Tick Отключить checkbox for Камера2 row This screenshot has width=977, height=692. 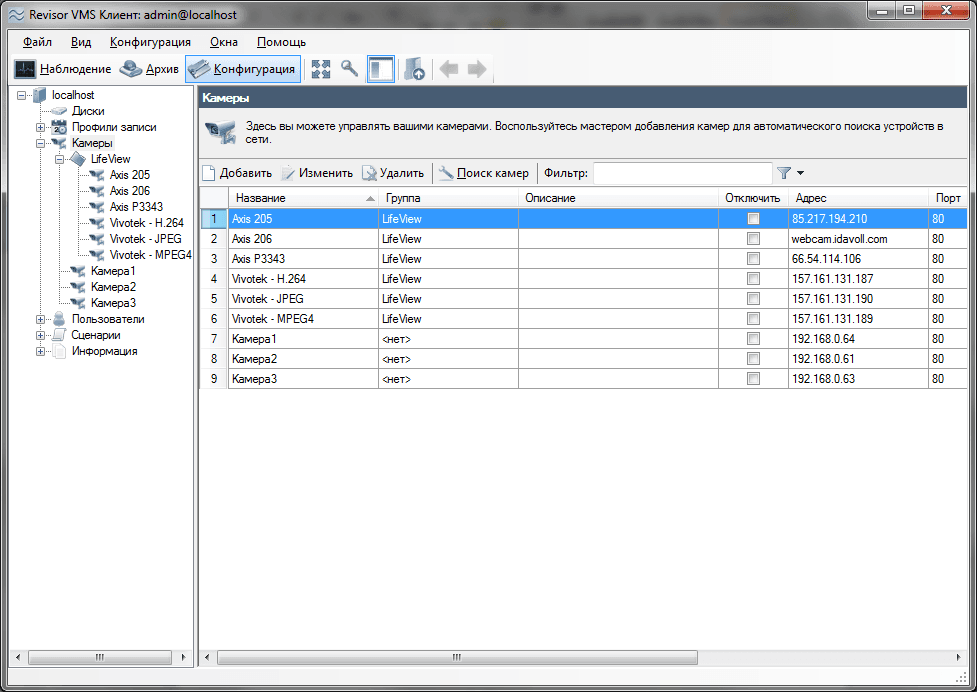pyautogui.click(x=753, y=358)
